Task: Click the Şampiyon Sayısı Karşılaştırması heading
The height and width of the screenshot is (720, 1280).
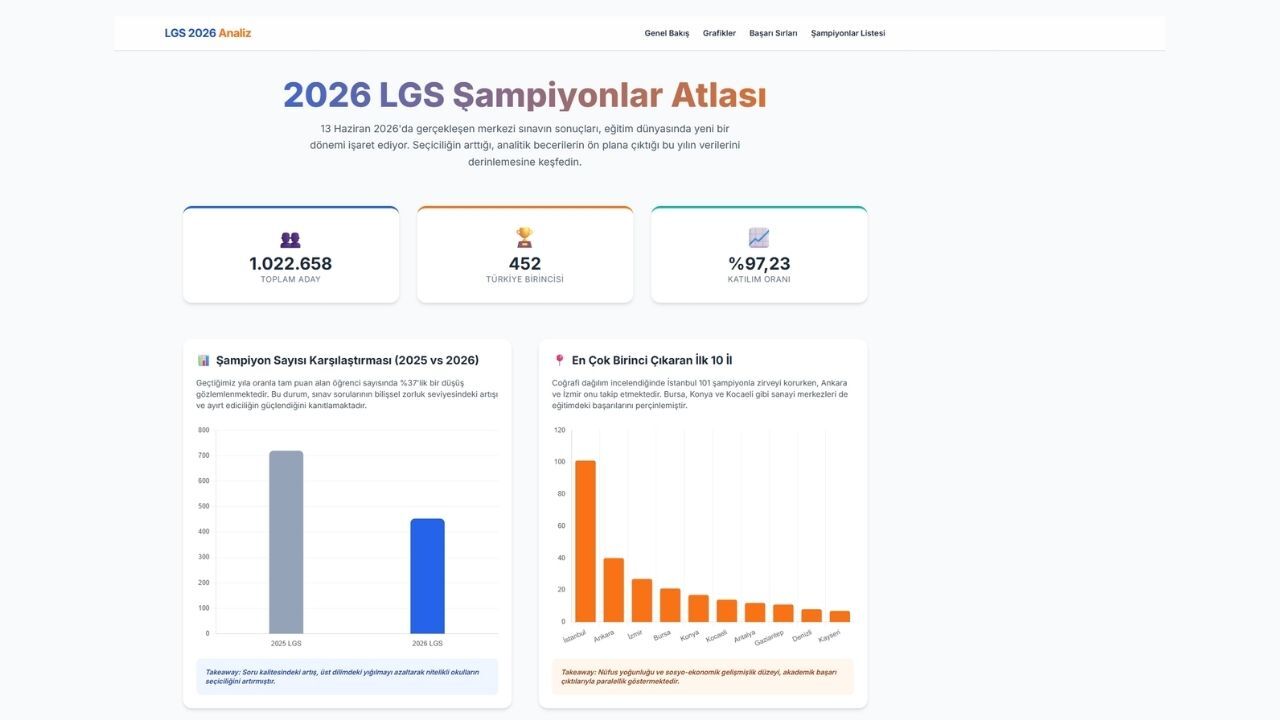Action: (x=347, y=360)
